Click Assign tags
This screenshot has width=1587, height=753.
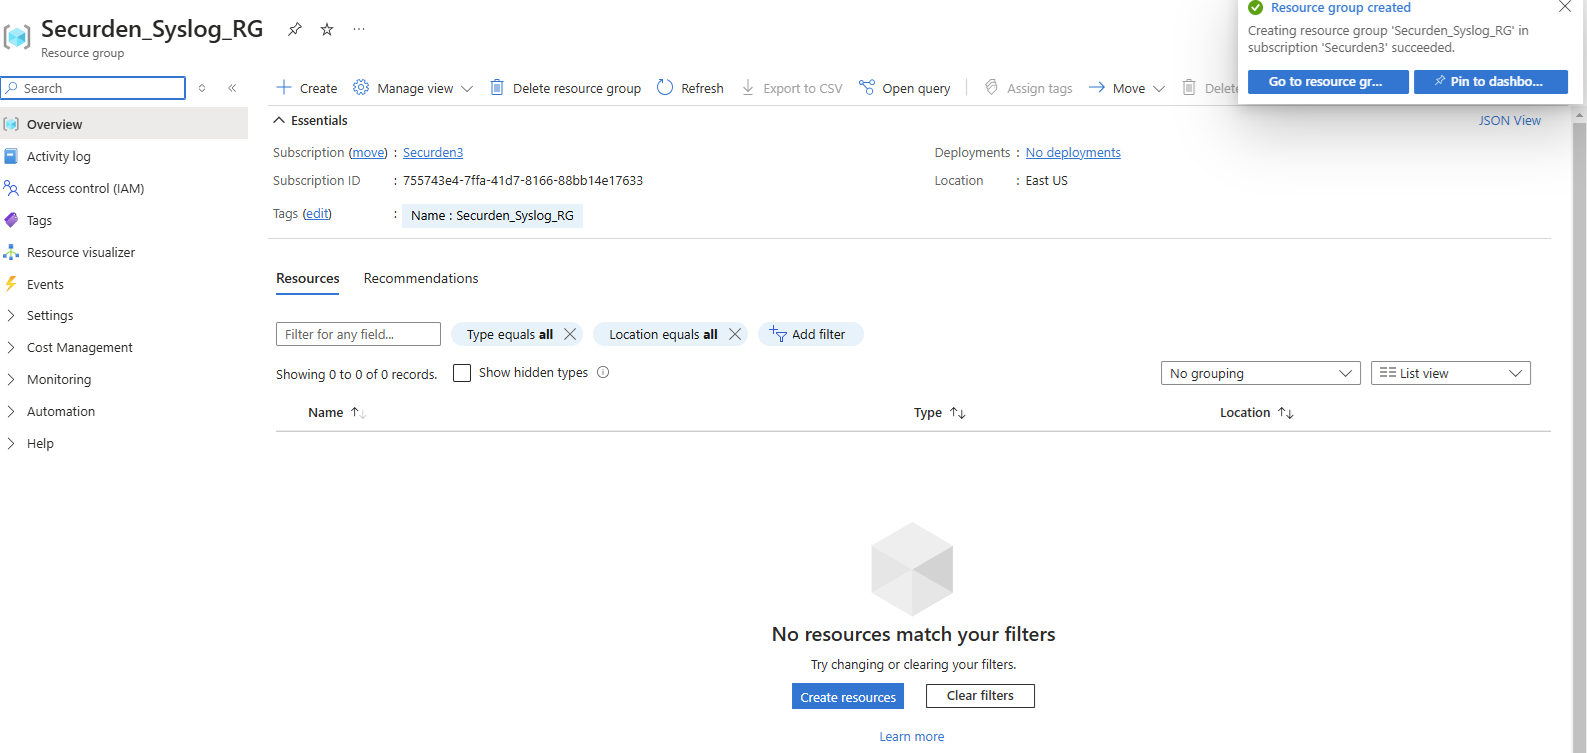click(x=1029, y=88)
